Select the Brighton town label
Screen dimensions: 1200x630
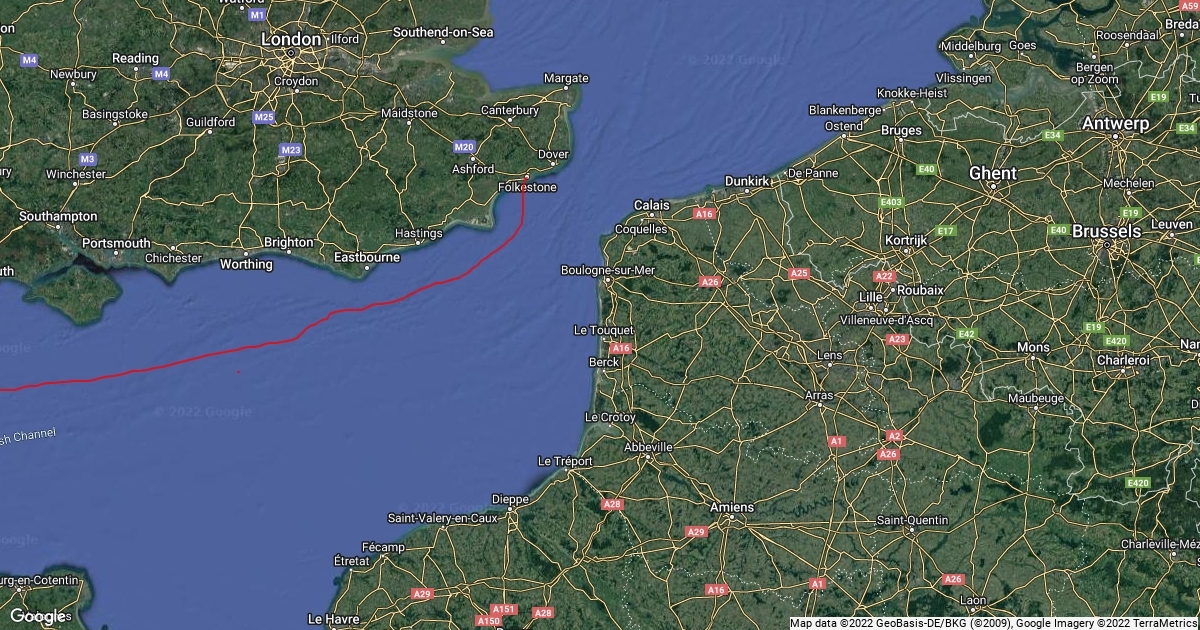click(x=288, y=242)
